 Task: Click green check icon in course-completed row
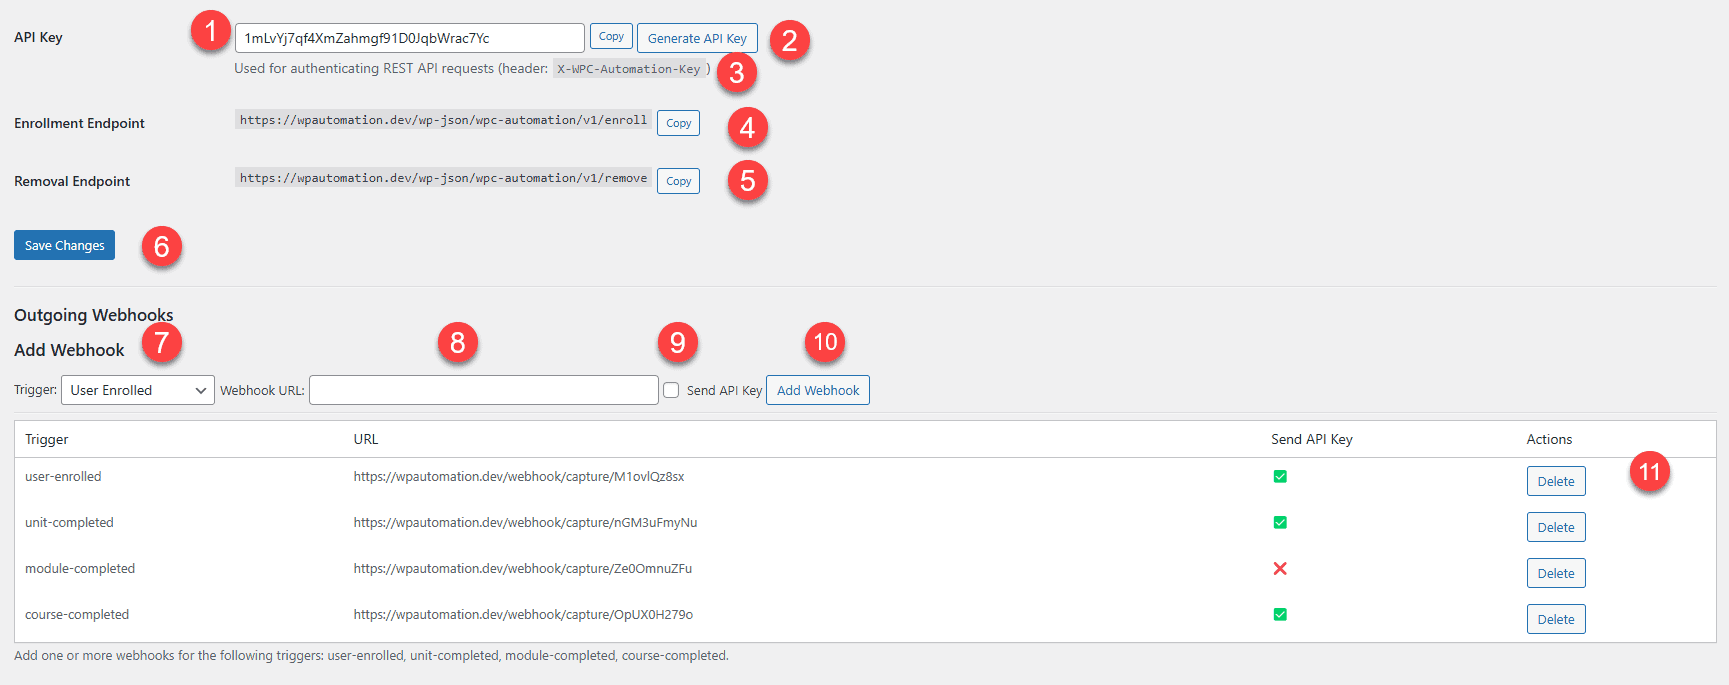(1280, 615)
